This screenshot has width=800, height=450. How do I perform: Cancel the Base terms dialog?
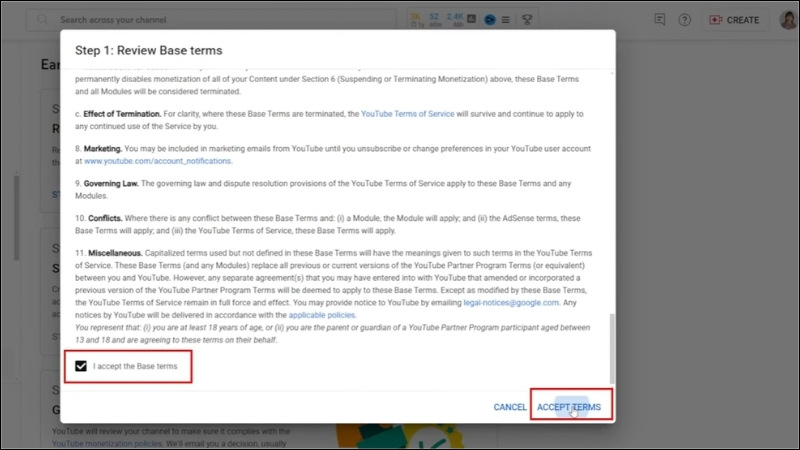point(510,407)
